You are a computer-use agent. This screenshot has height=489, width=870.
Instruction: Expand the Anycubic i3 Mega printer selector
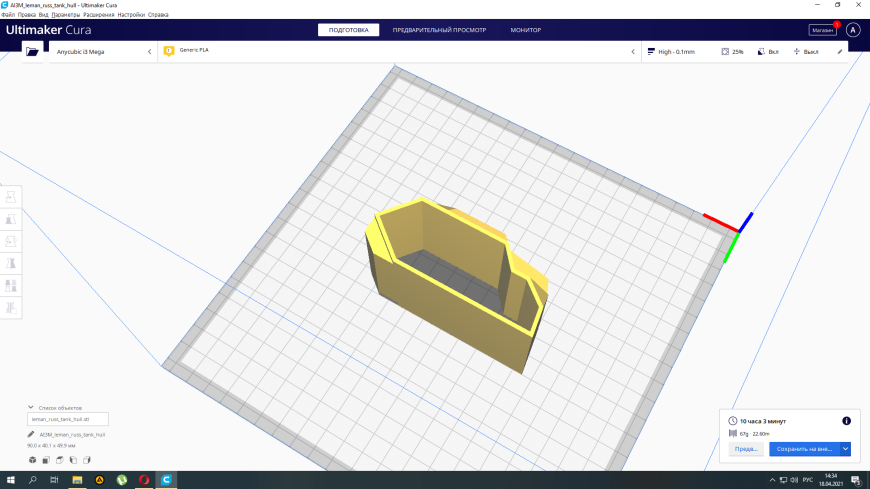[x=103, y=52]
